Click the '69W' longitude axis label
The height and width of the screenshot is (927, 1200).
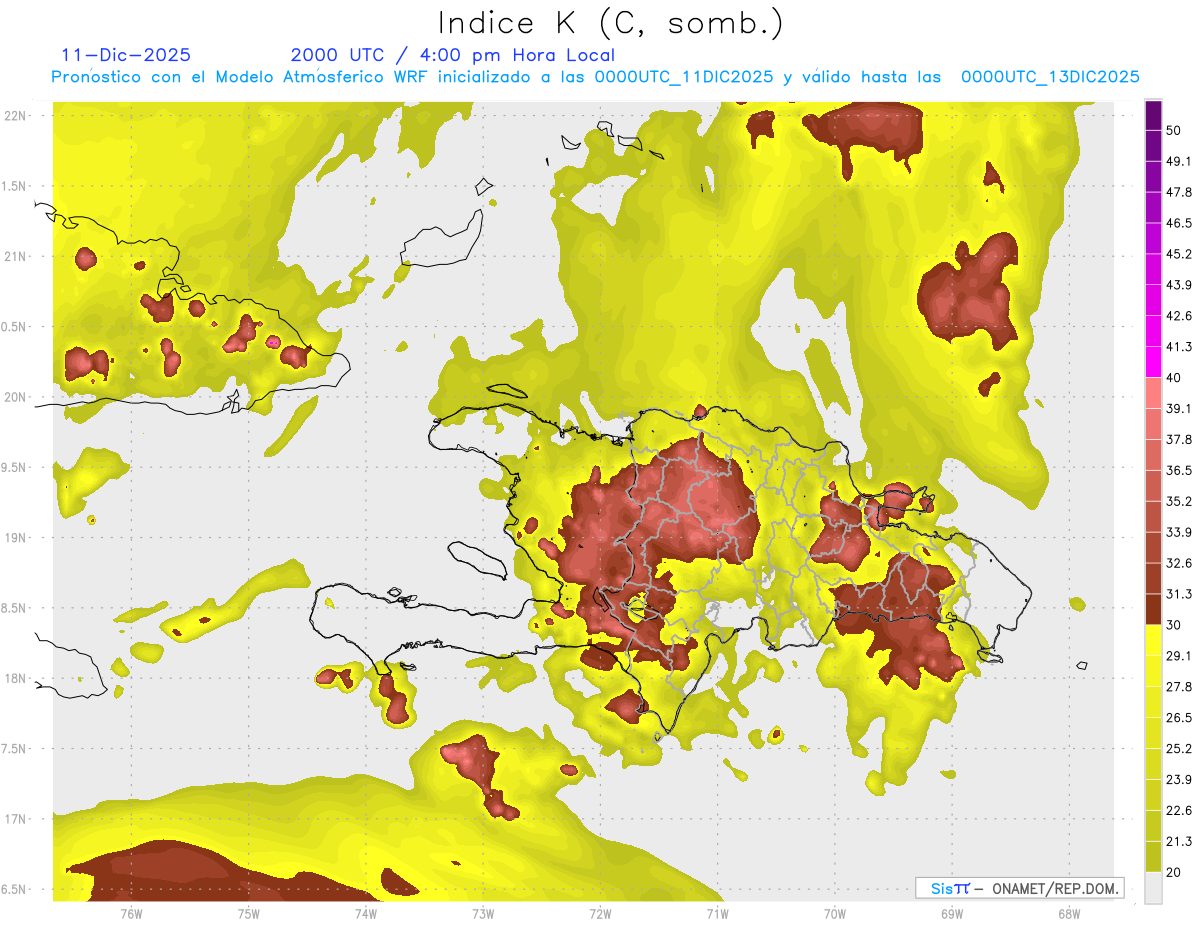coord(952,913)
